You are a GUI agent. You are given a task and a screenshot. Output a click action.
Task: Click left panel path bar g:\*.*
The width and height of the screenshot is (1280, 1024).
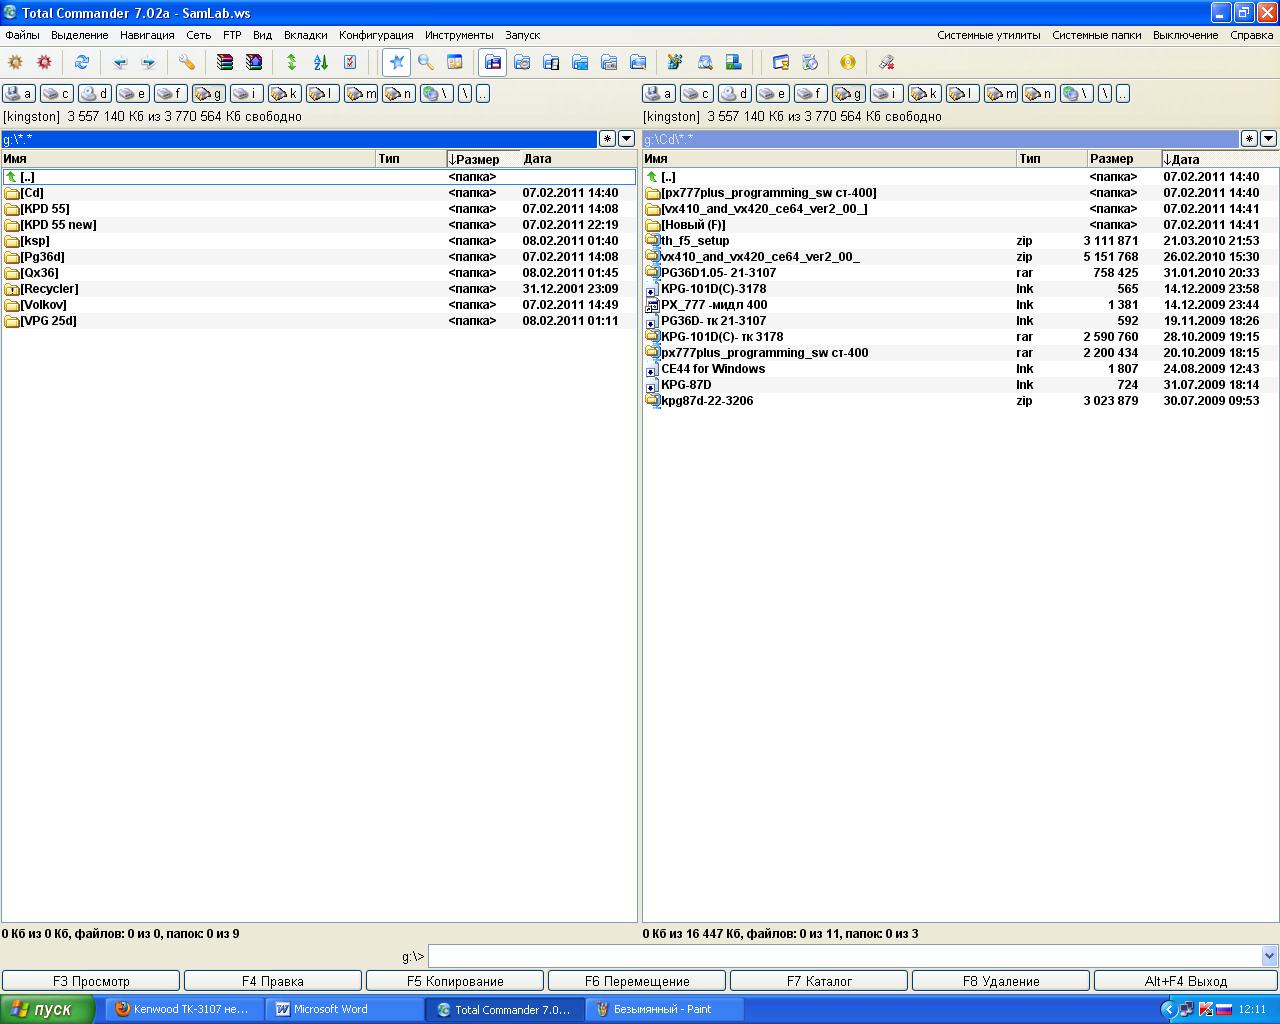299,138
